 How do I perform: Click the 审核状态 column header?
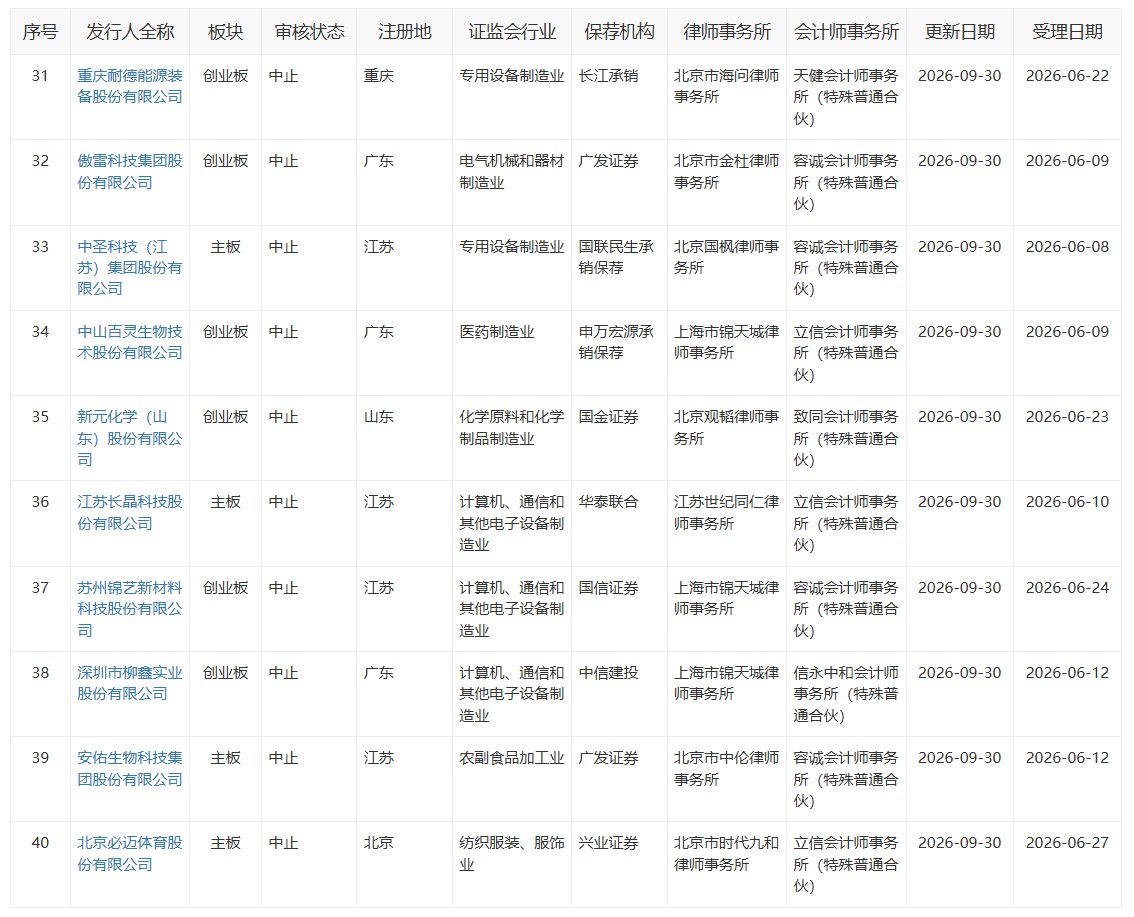pos(310,32)
